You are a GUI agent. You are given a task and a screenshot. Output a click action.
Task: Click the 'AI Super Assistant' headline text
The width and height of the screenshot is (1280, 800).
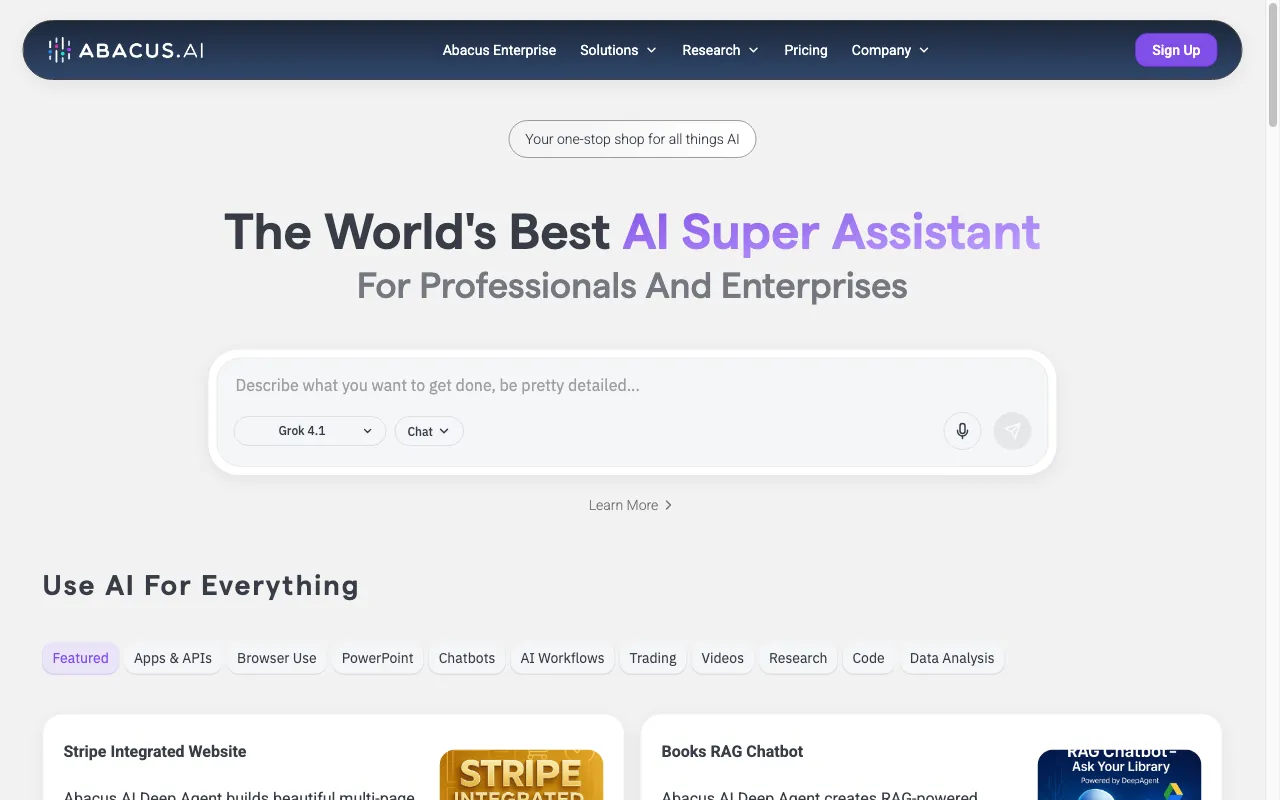(831, 232)
